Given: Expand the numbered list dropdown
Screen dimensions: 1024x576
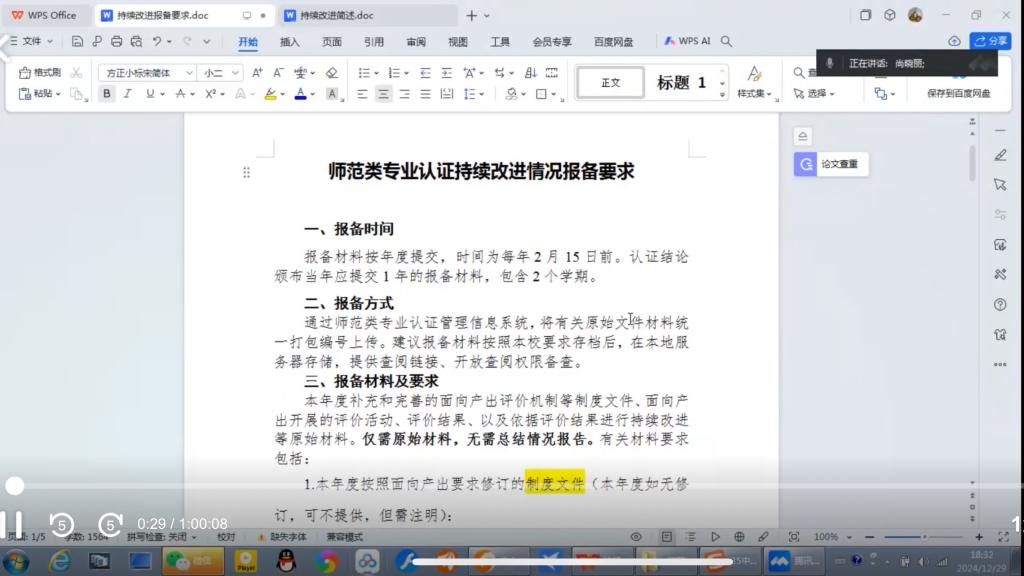Looking at the screenshot, I should click(x=406, y=73).
